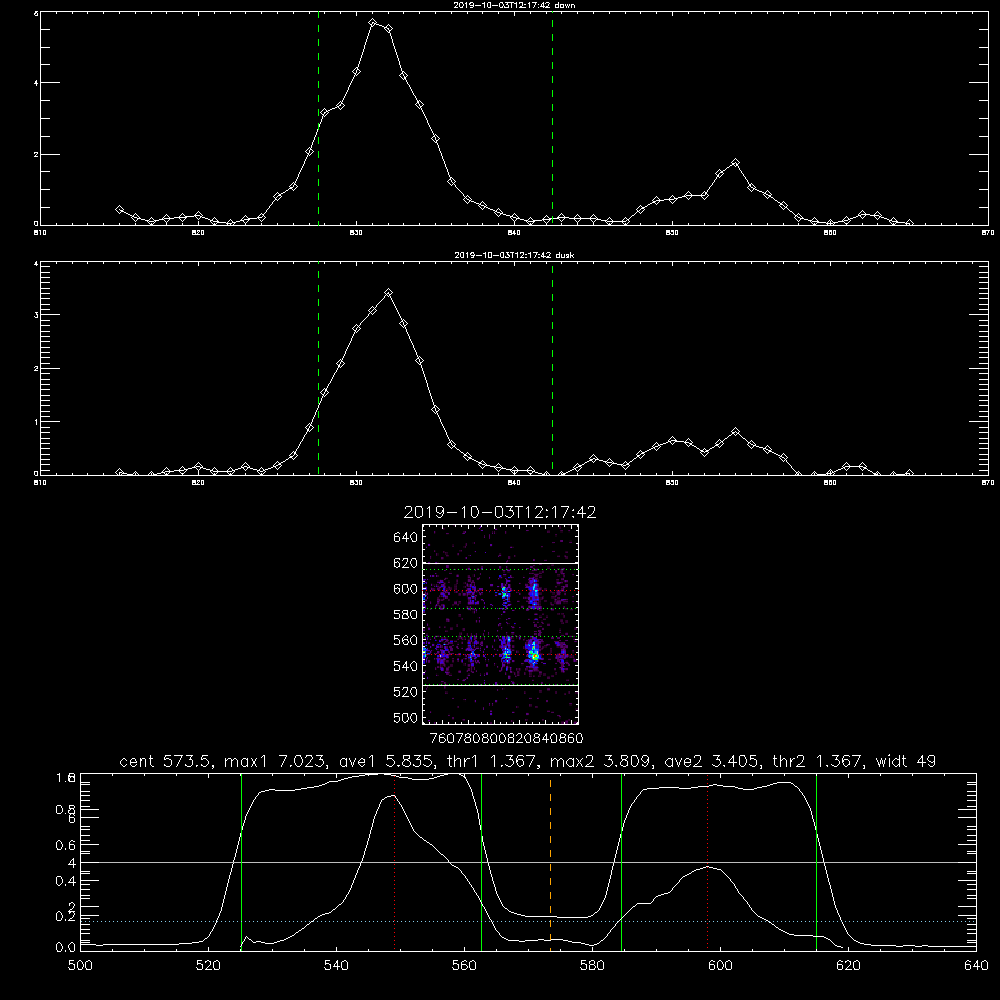Click the right green dashed line in dusk plot
Screen dimensions: 1000x1000
click(552, 368)
